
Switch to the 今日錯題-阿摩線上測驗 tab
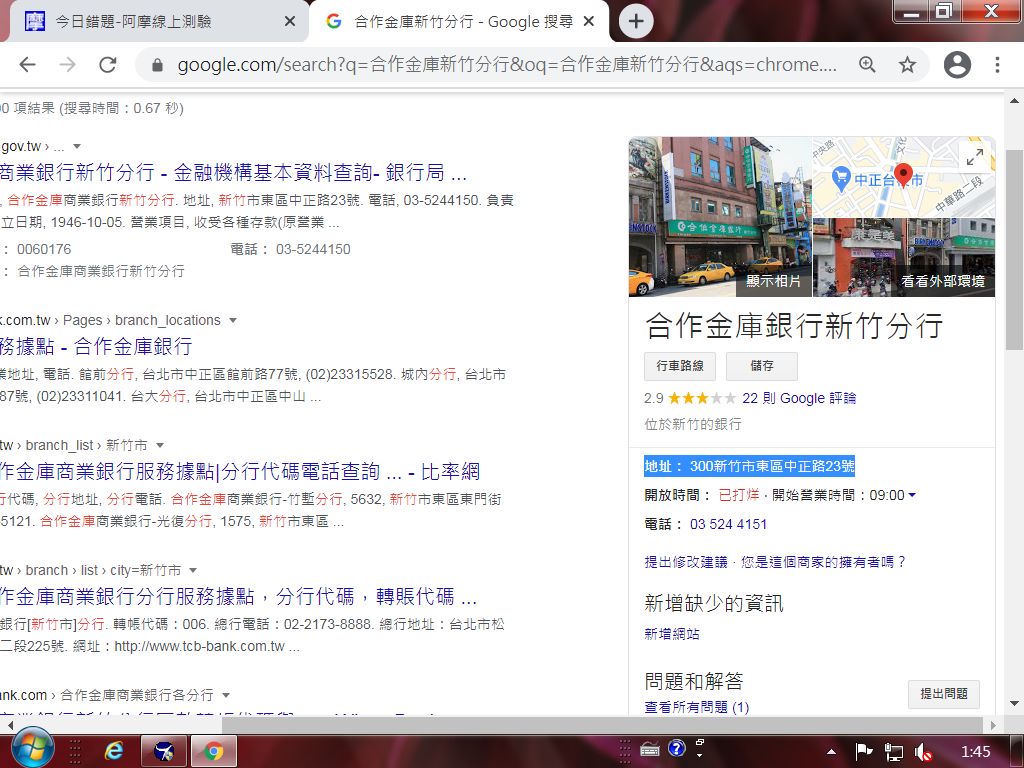[x=140, y=20]
